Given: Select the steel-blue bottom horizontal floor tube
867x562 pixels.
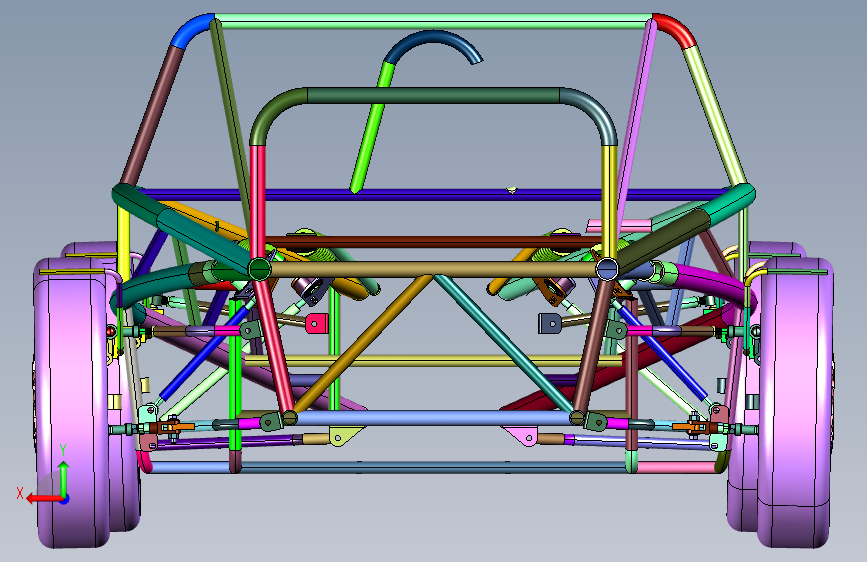Looking at the screenshot, I should 434,468.
